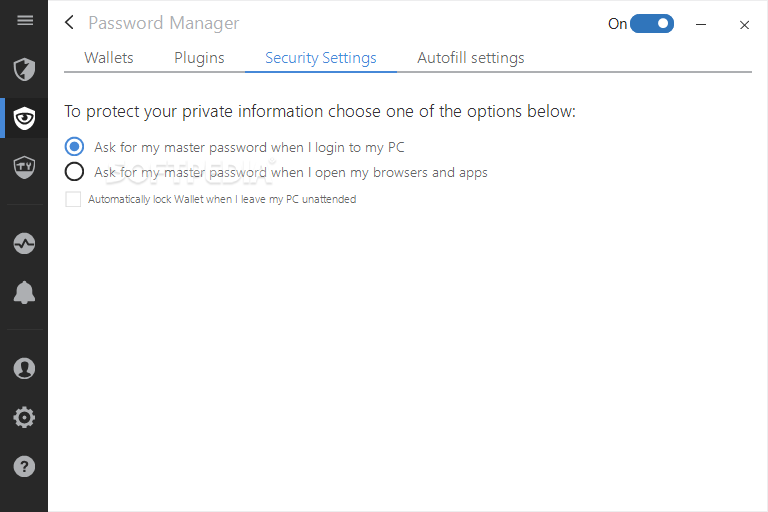Open the hamburger menu in the sidebar
Image resolution: width=768 pixels, height=512 pixels.
[x=25, y=20]
